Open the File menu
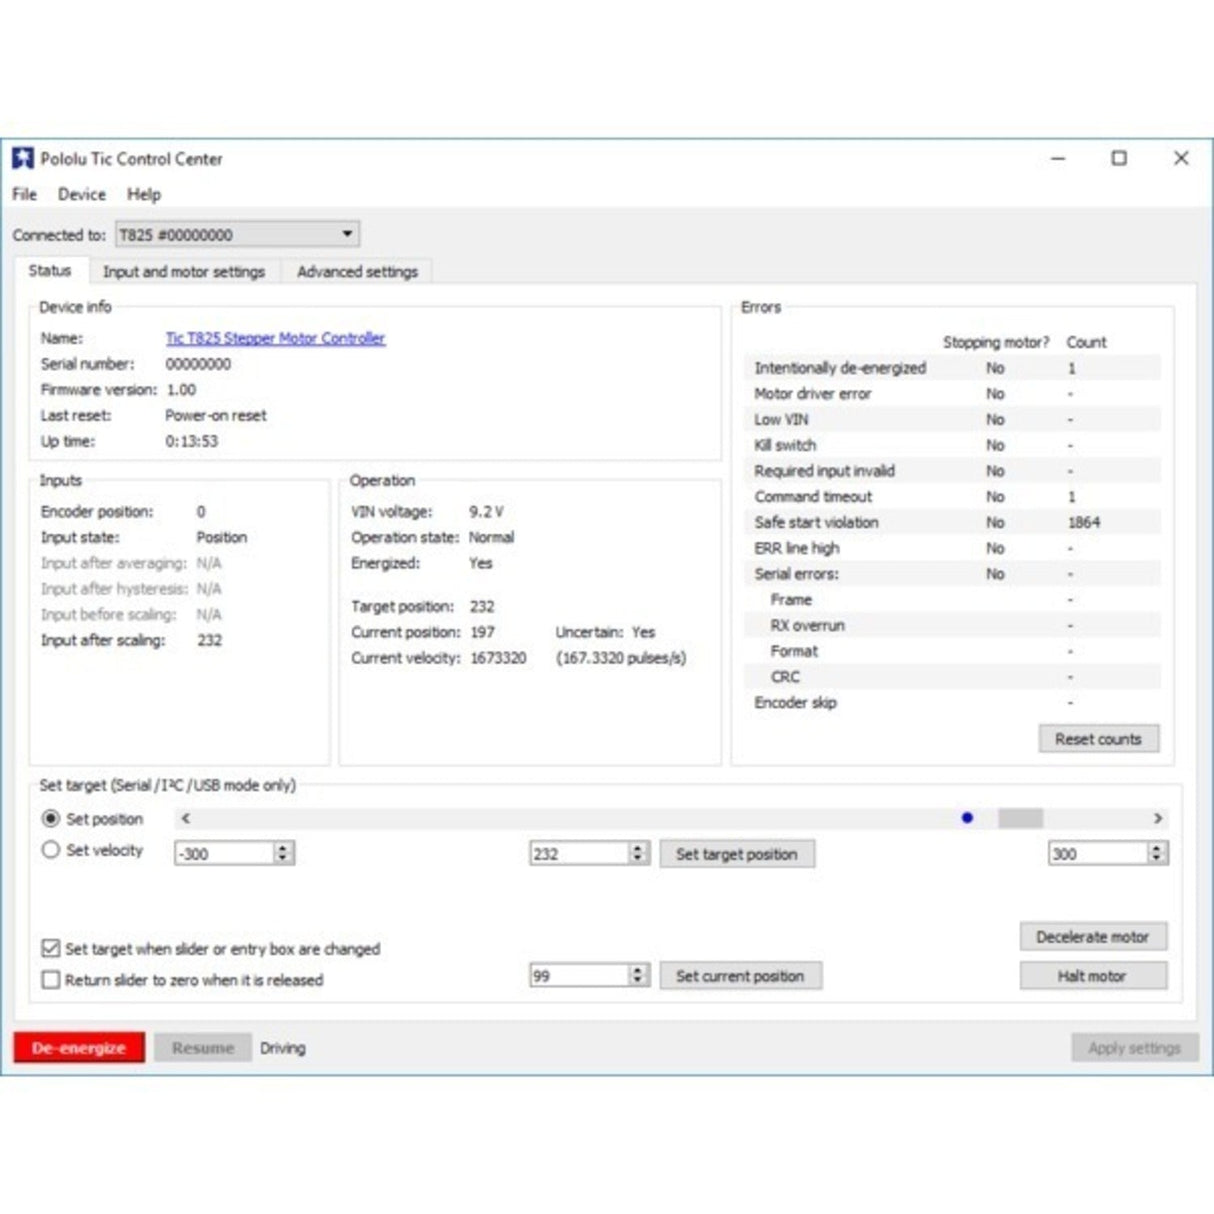Image resolution: width=1214 pixels, height=1214 pixels. point(24,194)
